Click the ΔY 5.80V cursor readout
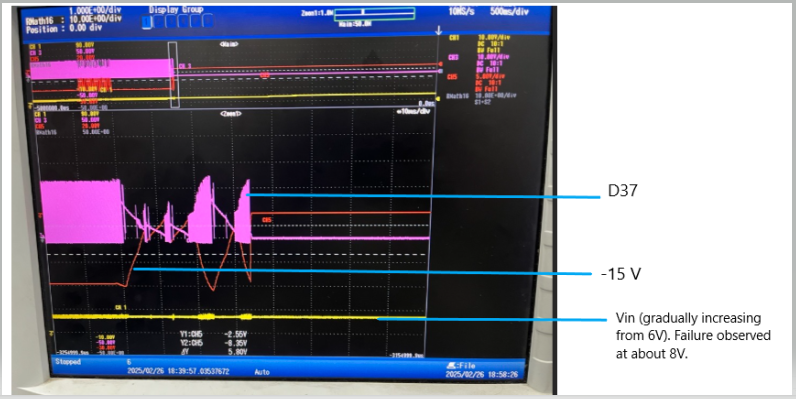 click(x=213, y=351)
